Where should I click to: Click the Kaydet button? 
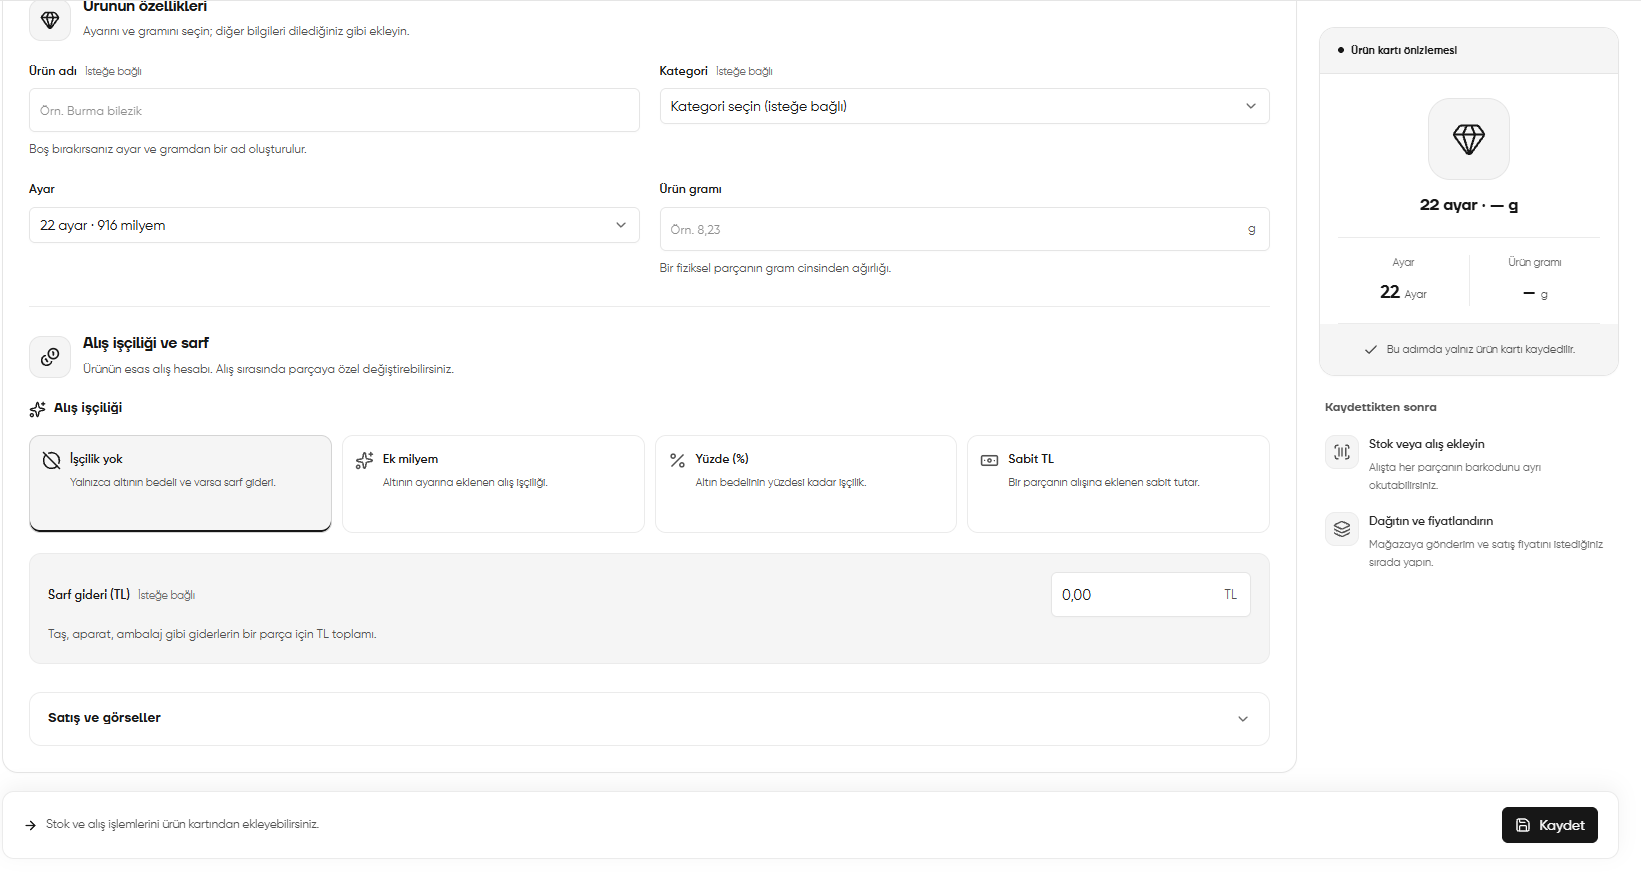[x=1550, y=825]
